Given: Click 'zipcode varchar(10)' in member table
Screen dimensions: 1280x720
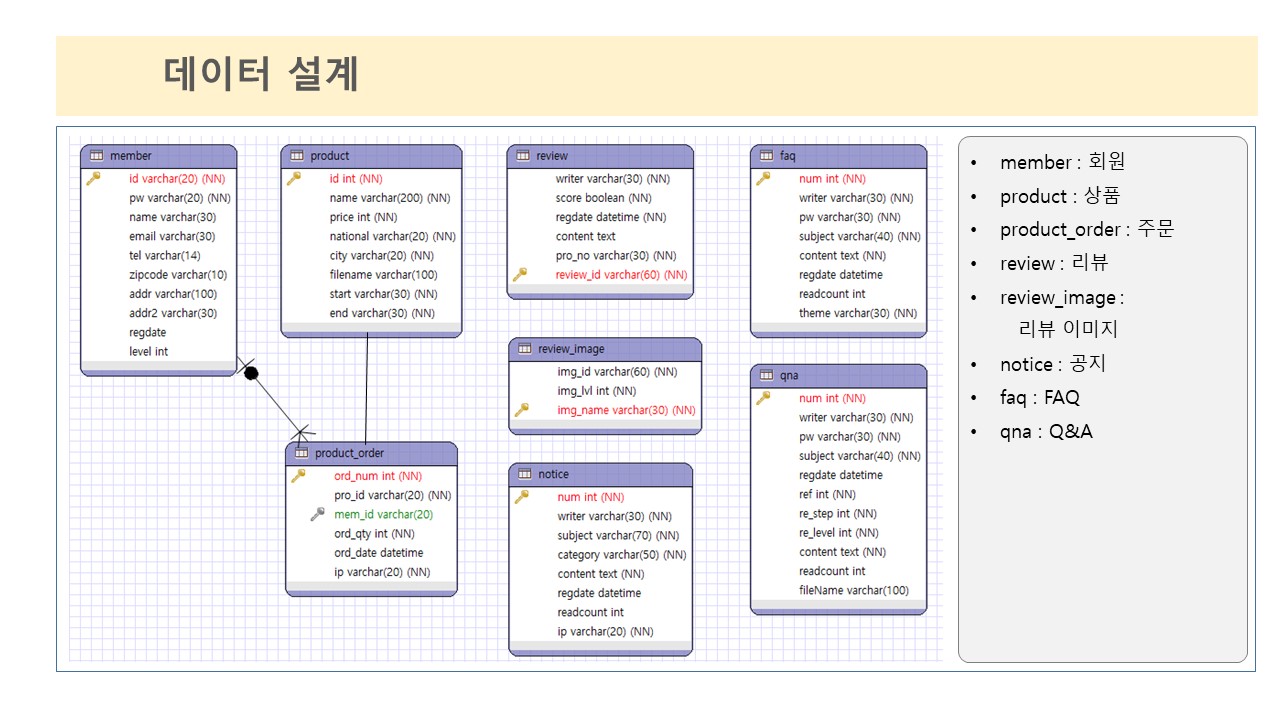Looking at the screenshot, I should 178,275.
